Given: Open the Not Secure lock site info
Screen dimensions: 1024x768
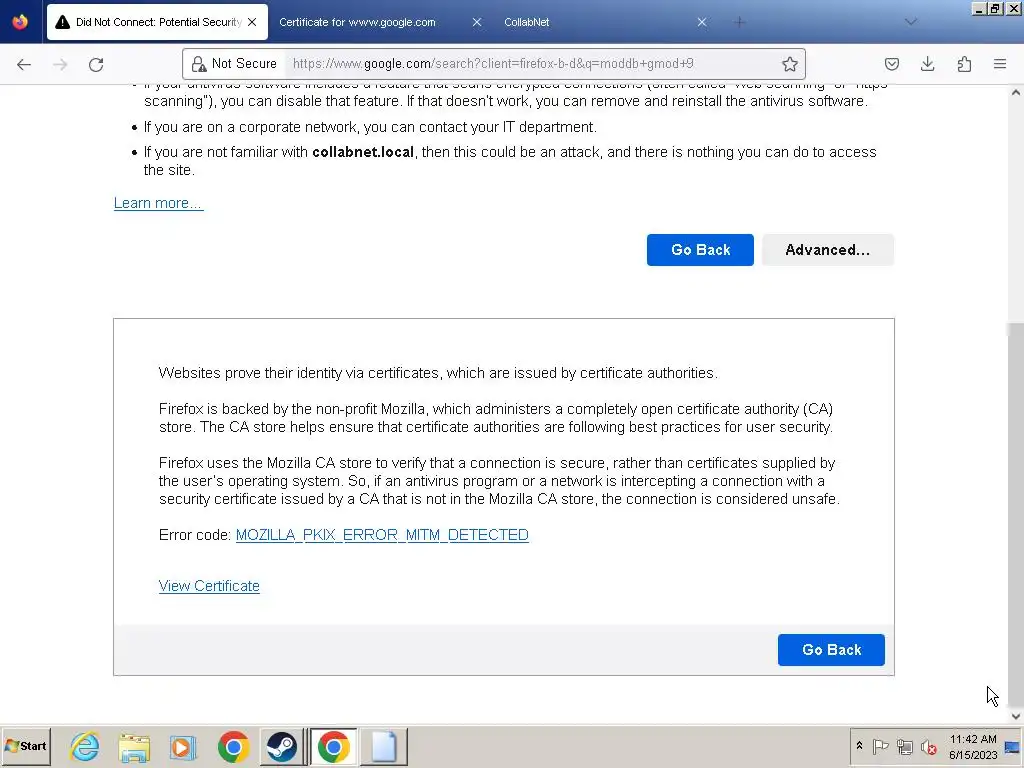Looking at the screenshot, I should (235, 63).
